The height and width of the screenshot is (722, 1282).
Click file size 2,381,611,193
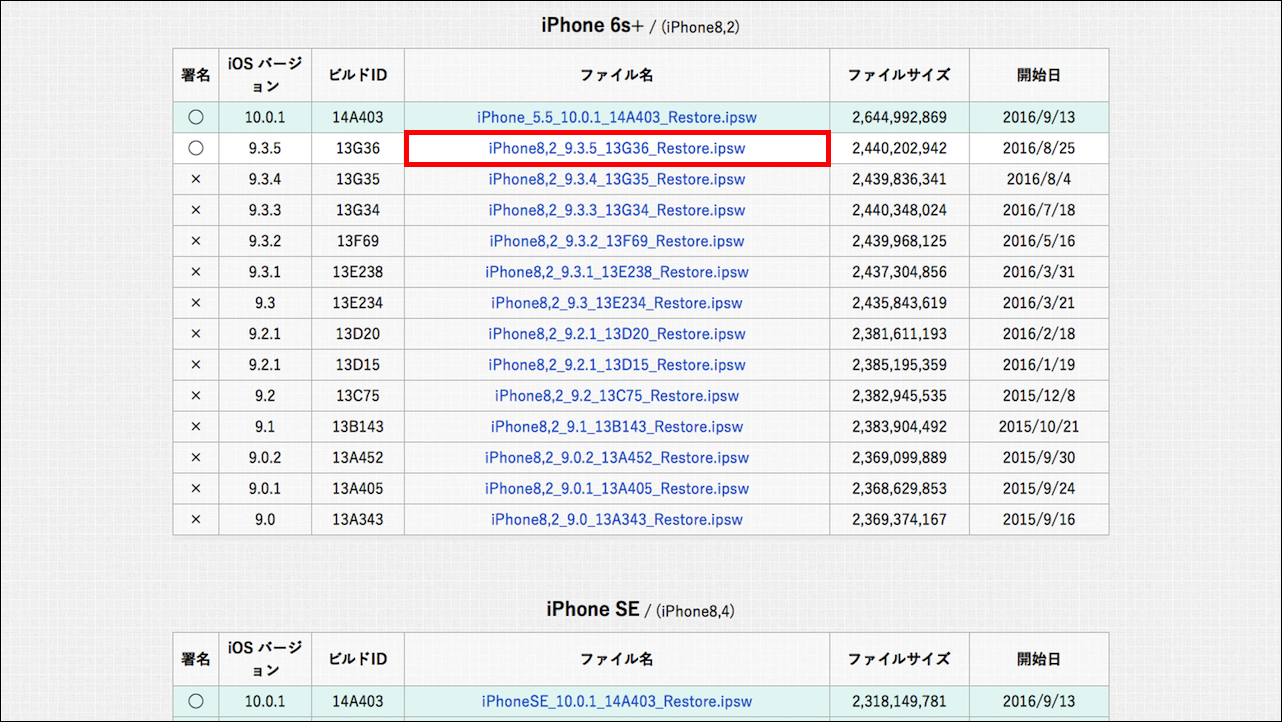pyautogui.click(x=899, y=334)
